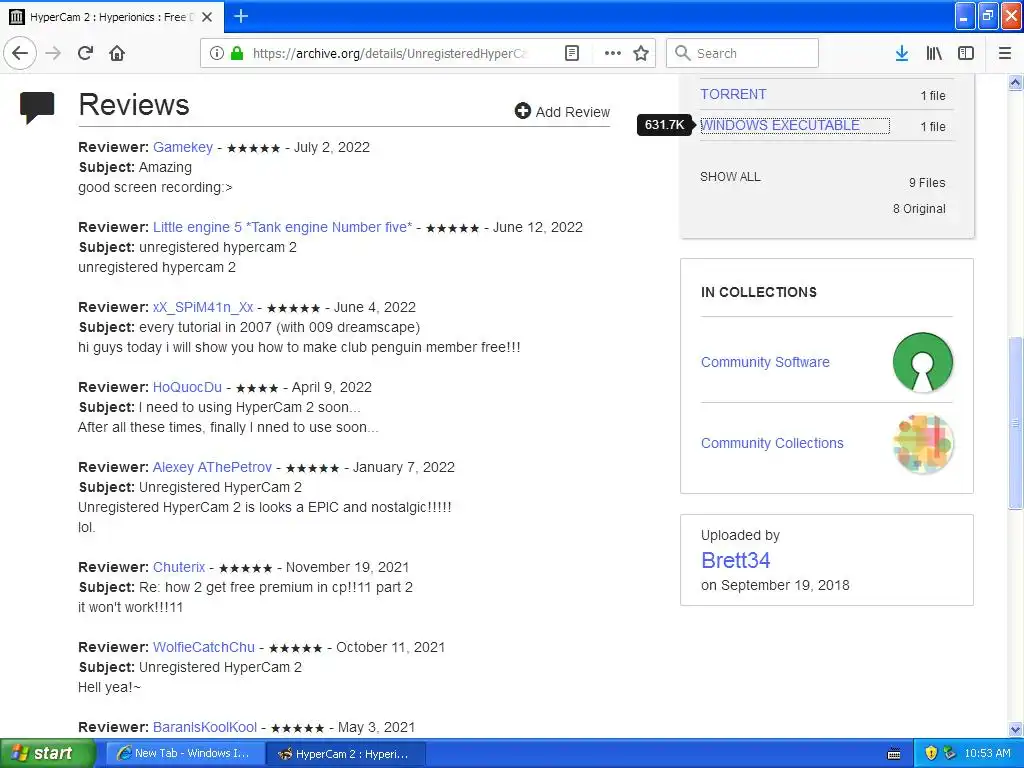
Task: Open WolfieCatchChu reviewer profile
Action: pos(204,647)
